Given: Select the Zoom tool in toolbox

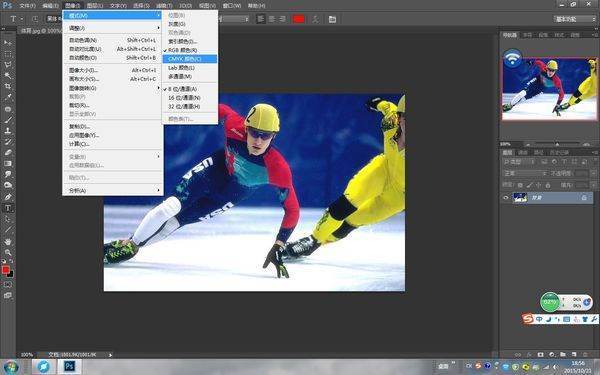Looking at the screenshot, I should tap(8, 252).
